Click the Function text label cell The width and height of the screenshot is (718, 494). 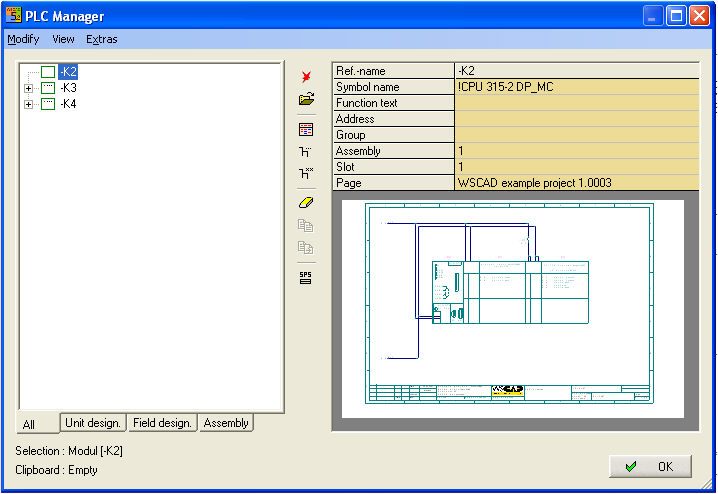393,103
